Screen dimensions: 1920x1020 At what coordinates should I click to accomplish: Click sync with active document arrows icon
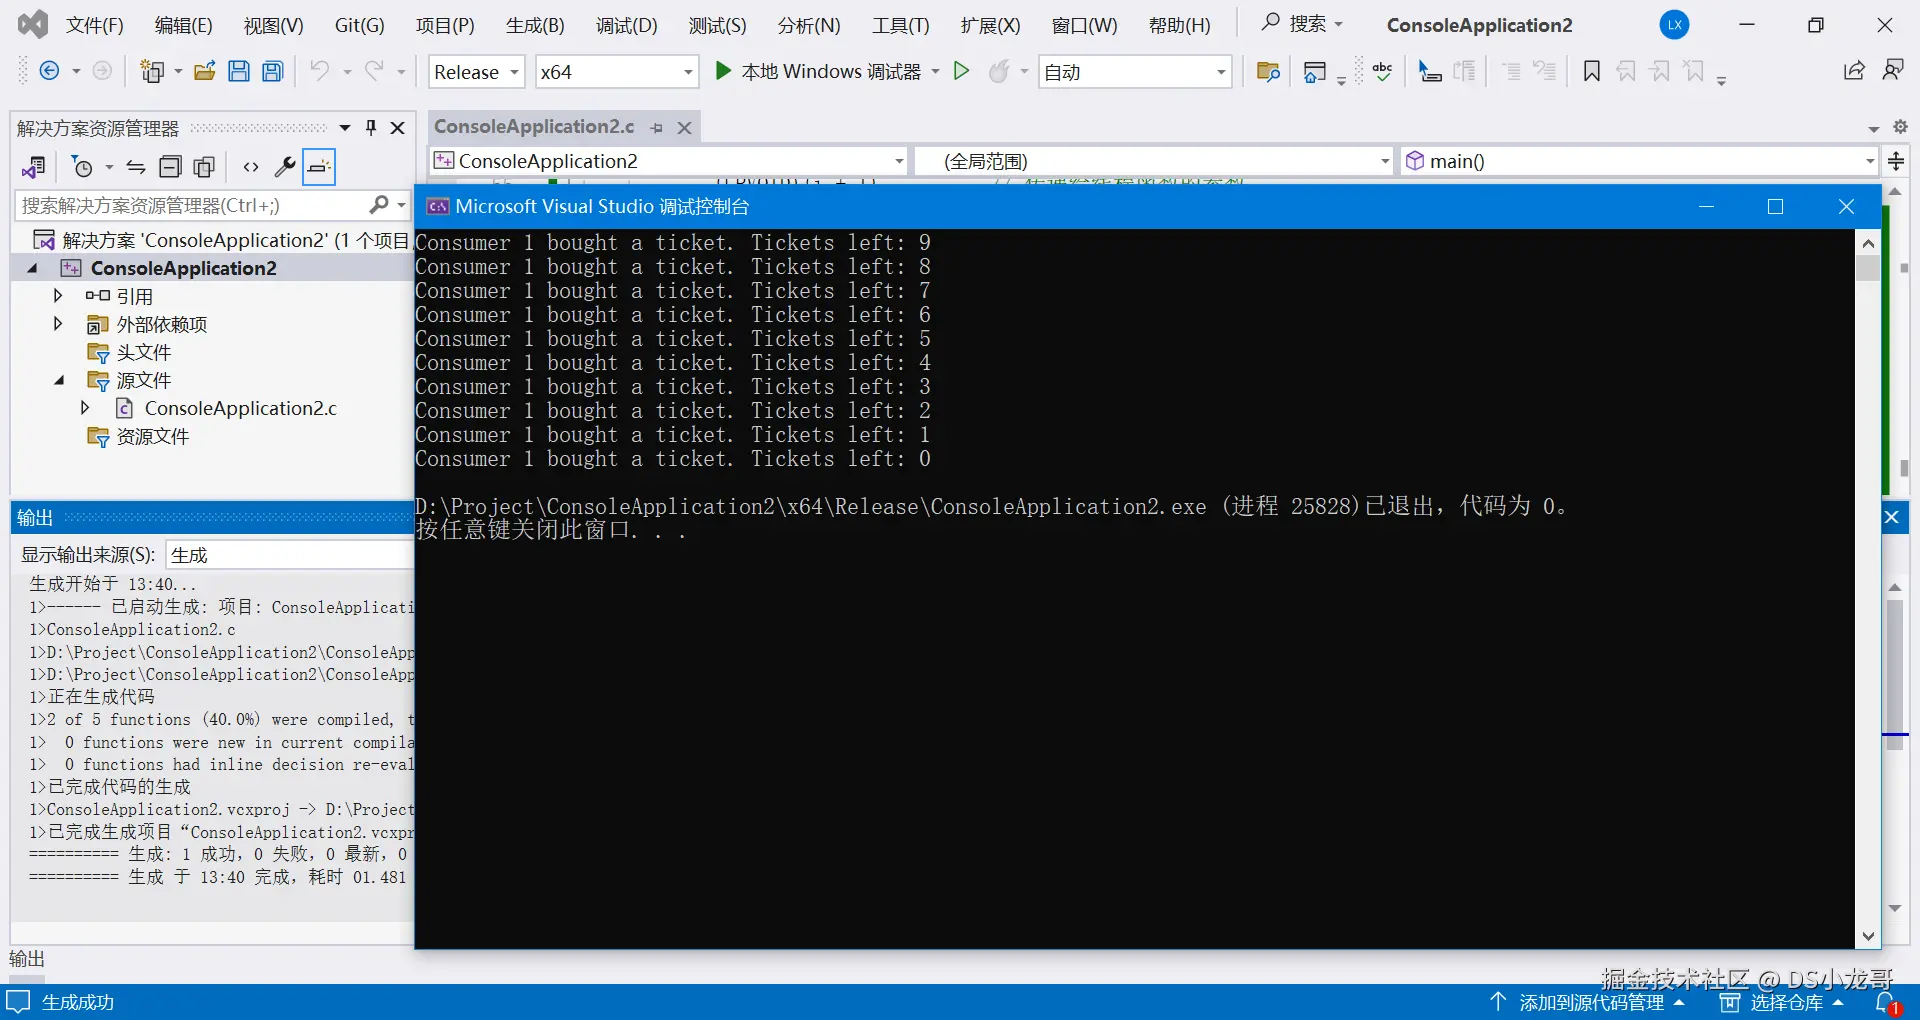136,167
